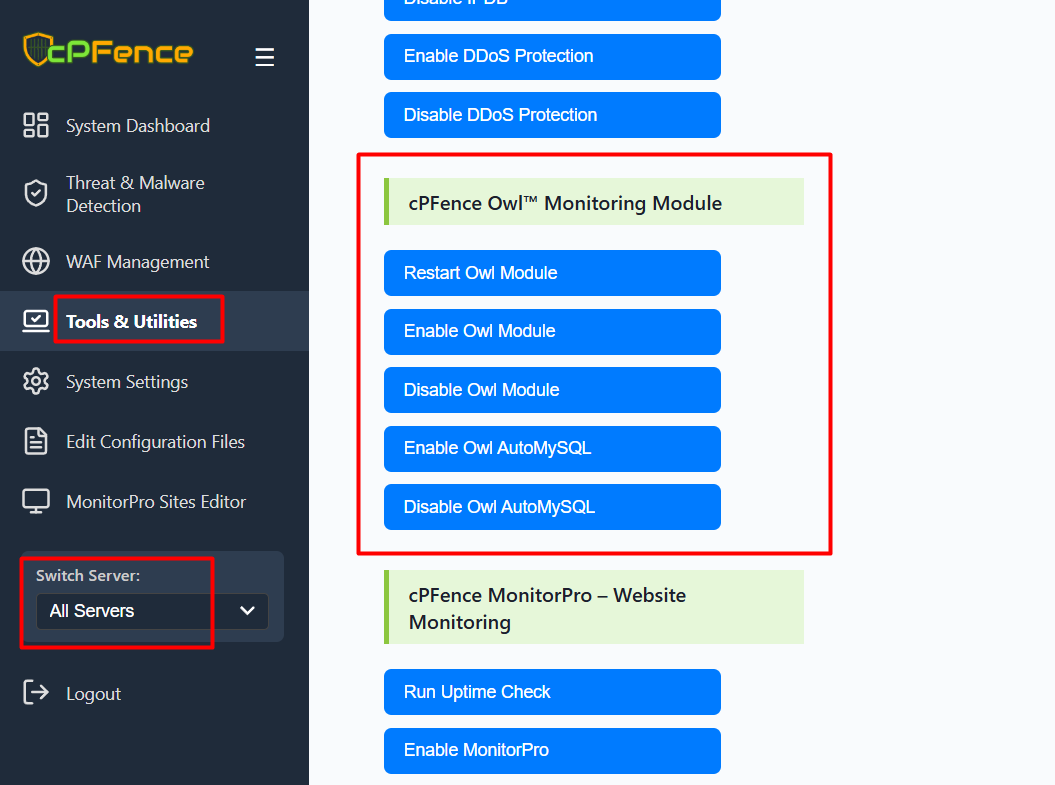Click the System Dashboard grid icon
The width and height of the screenshot is (1055, 785).
coord(36,125)
